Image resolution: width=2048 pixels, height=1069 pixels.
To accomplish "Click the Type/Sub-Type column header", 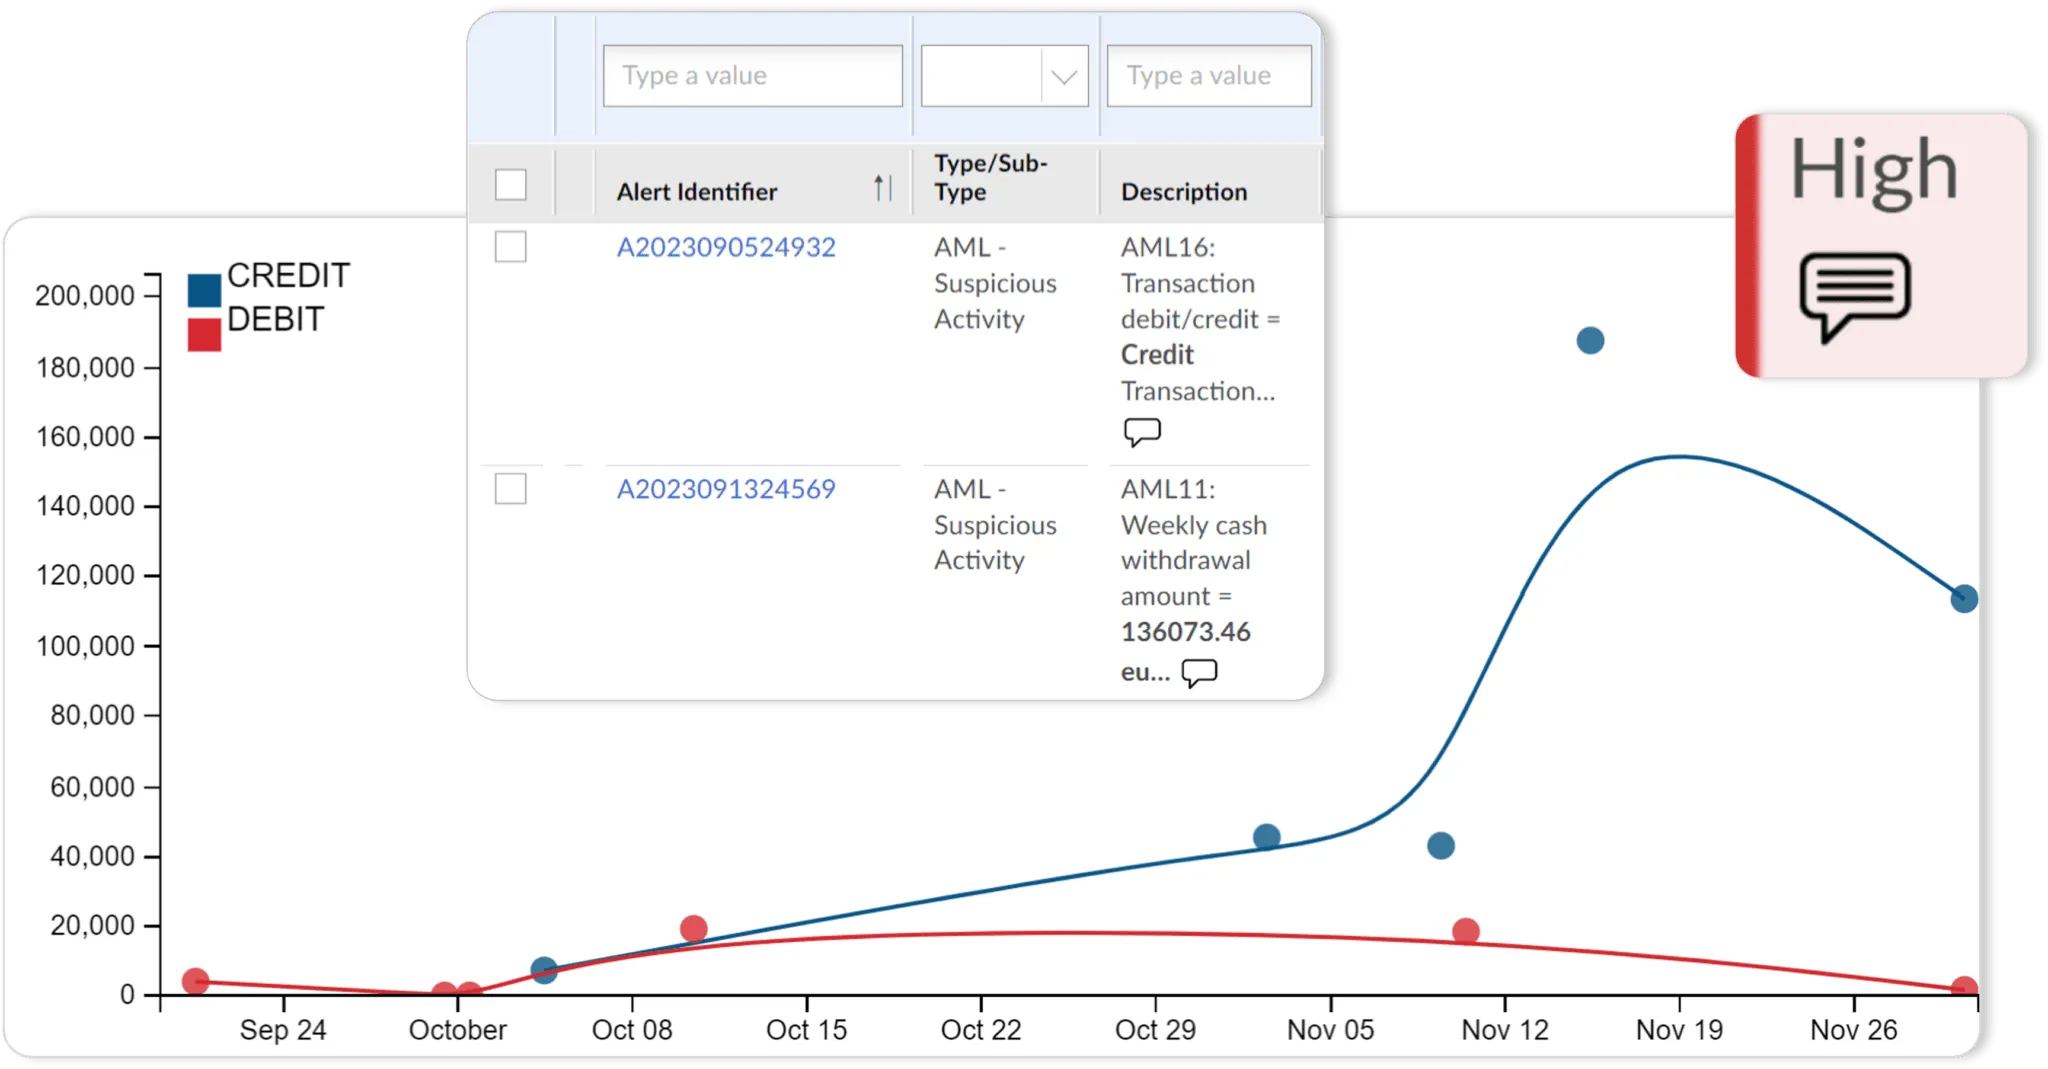I will (x=990, y=177).
